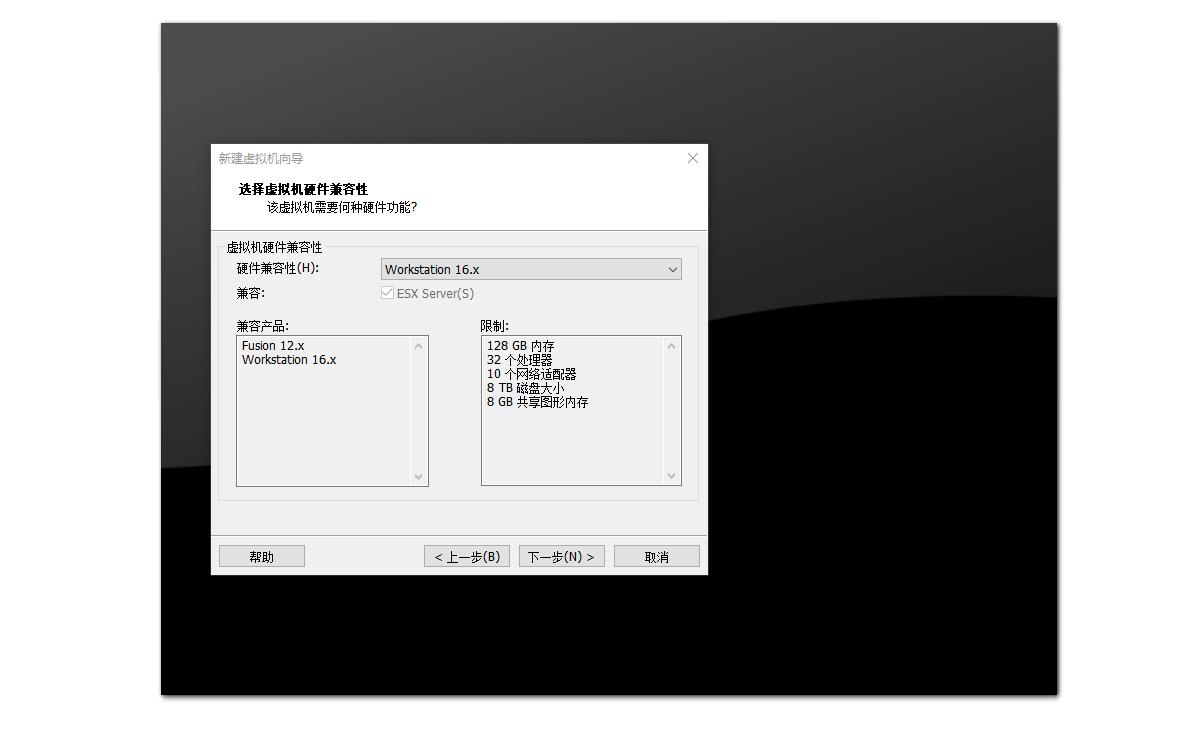Viewport: 1192px width, 736px height.
Task: Click the 兼容产品 list scrollbar track
Action: [x=418, y=410]
